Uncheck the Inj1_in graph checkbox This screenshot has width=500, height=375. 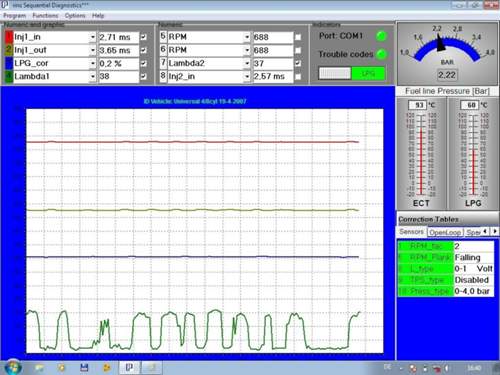pos(144,37)
